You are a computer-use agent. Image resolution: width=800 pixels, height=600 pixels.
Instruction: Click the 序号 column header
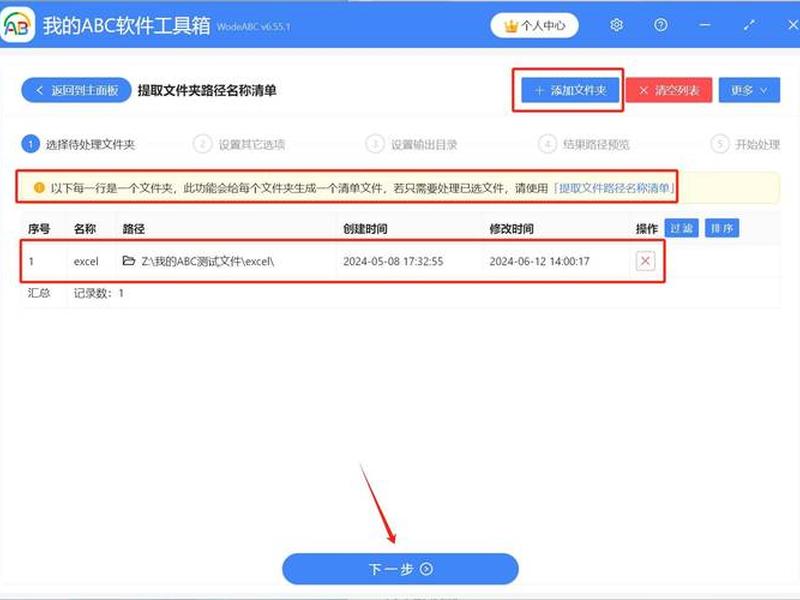(39, 229)
